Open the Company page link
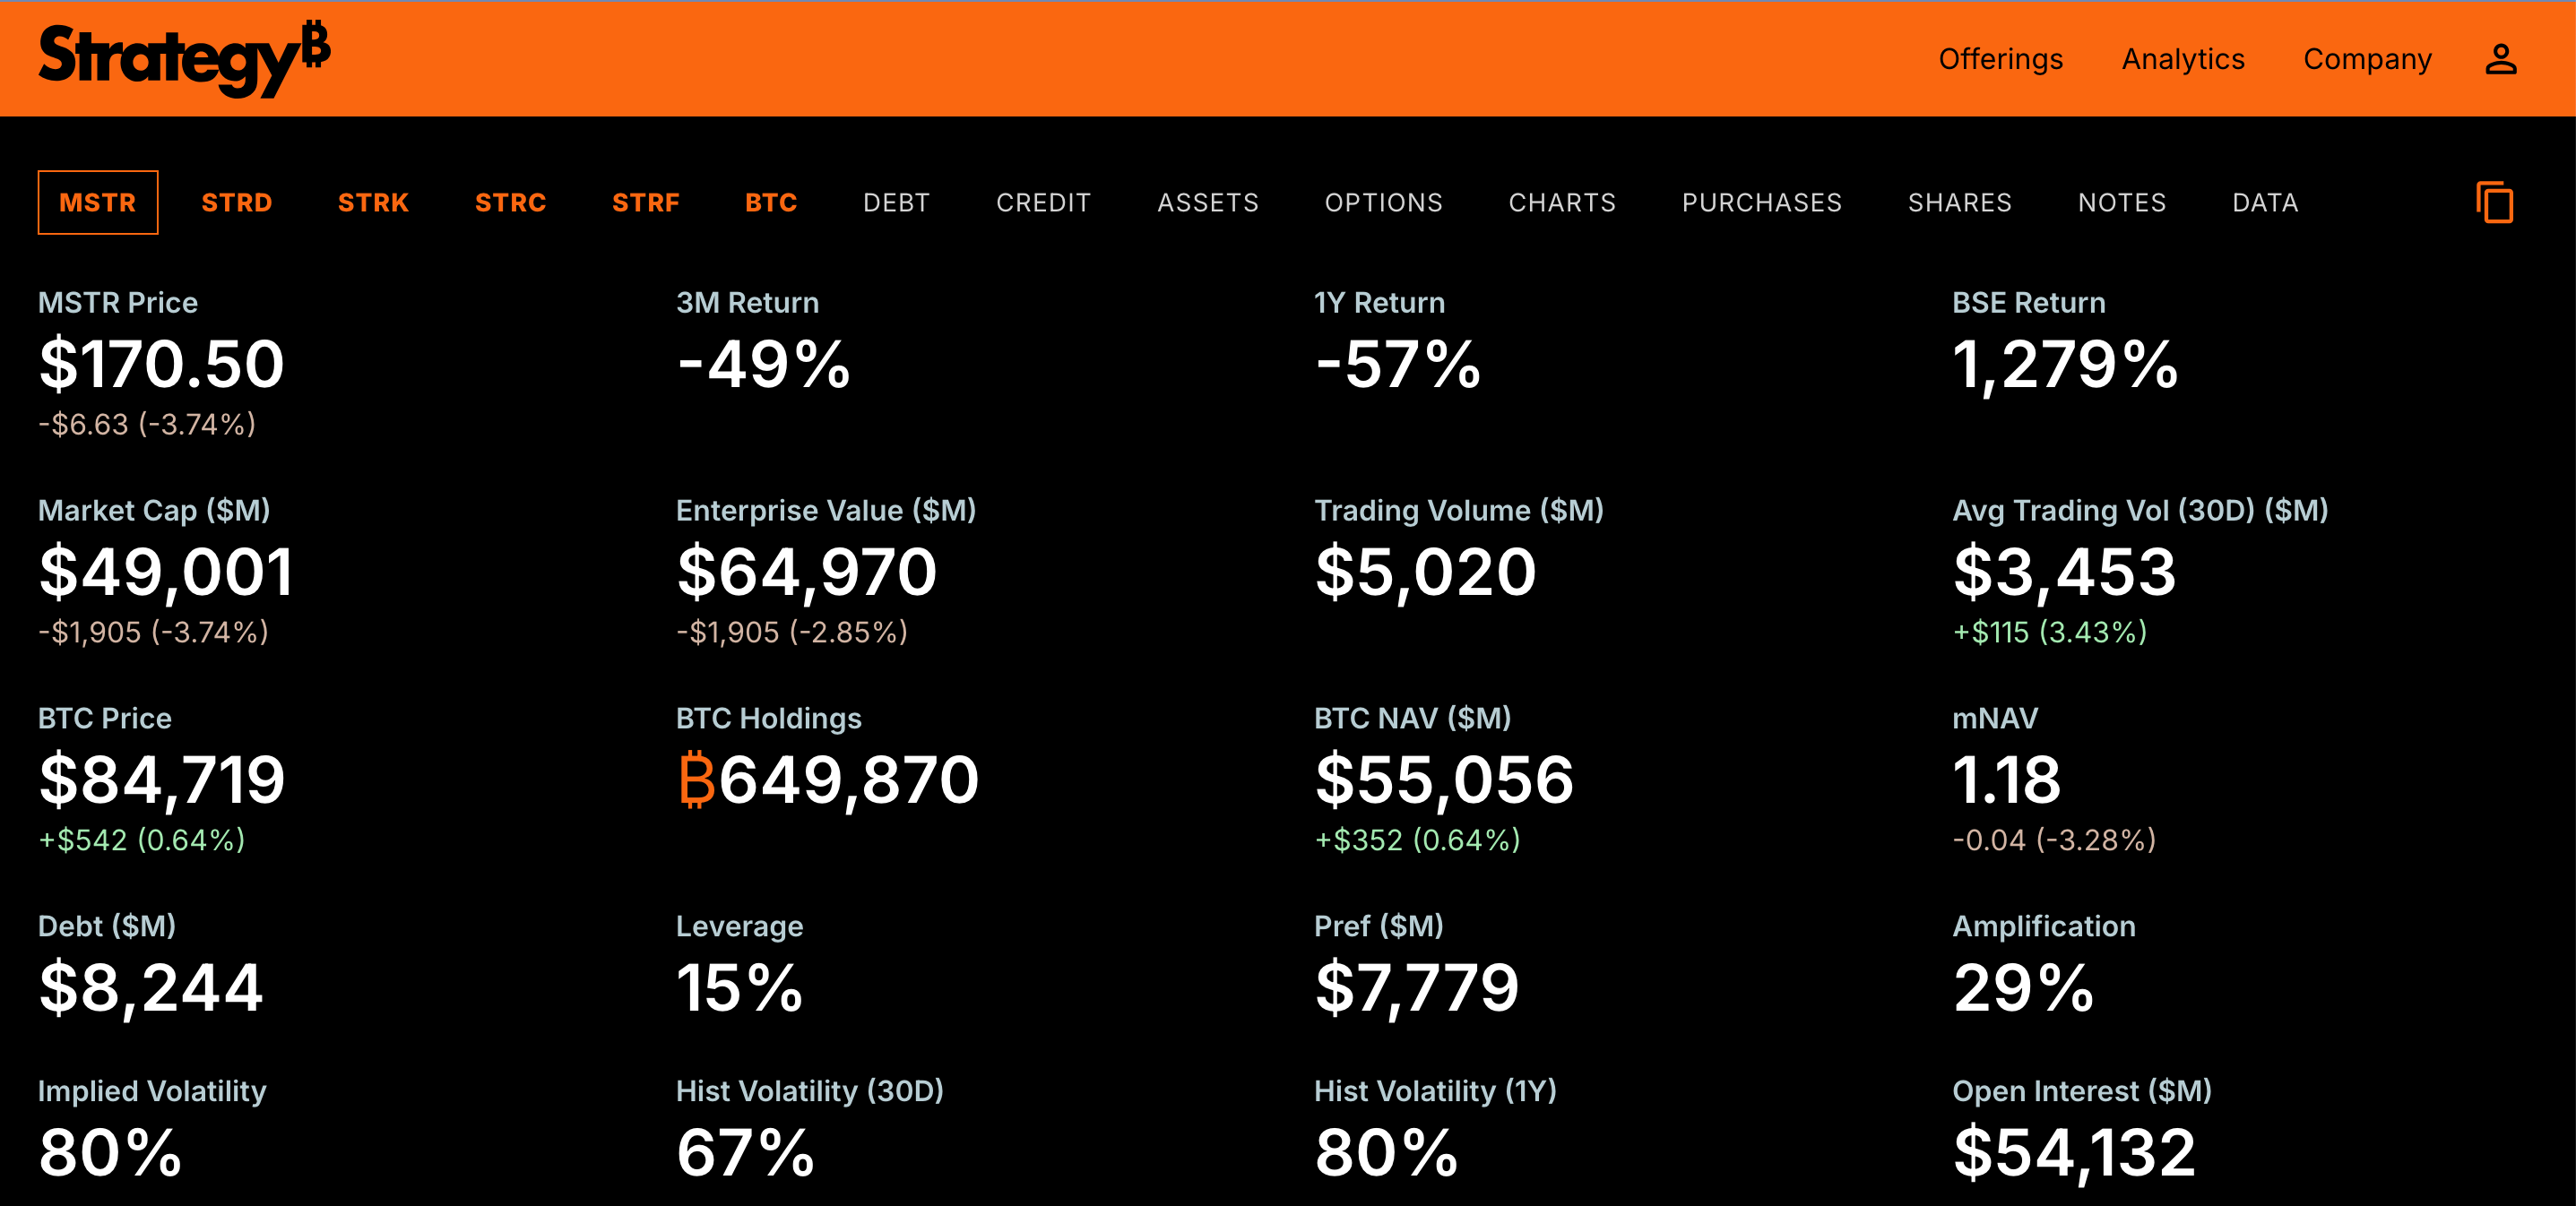The image size is (2576, 1206). coord(2367,58)
